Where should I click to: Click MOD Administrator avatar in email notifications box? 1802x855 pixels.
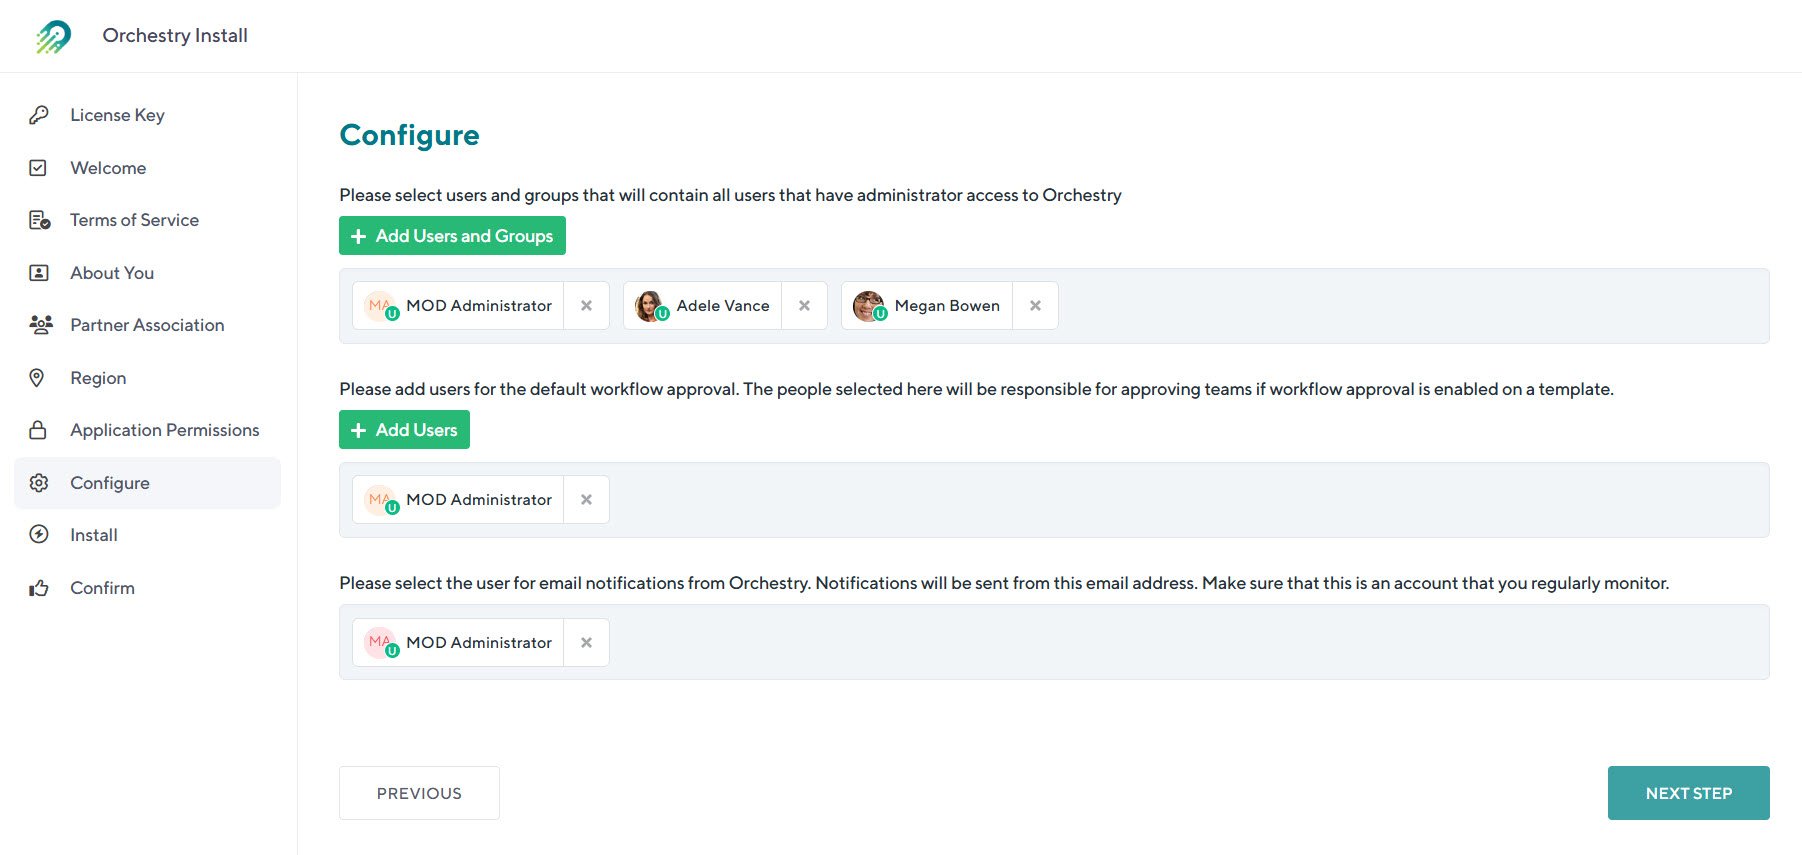click(x=379, y=642)
